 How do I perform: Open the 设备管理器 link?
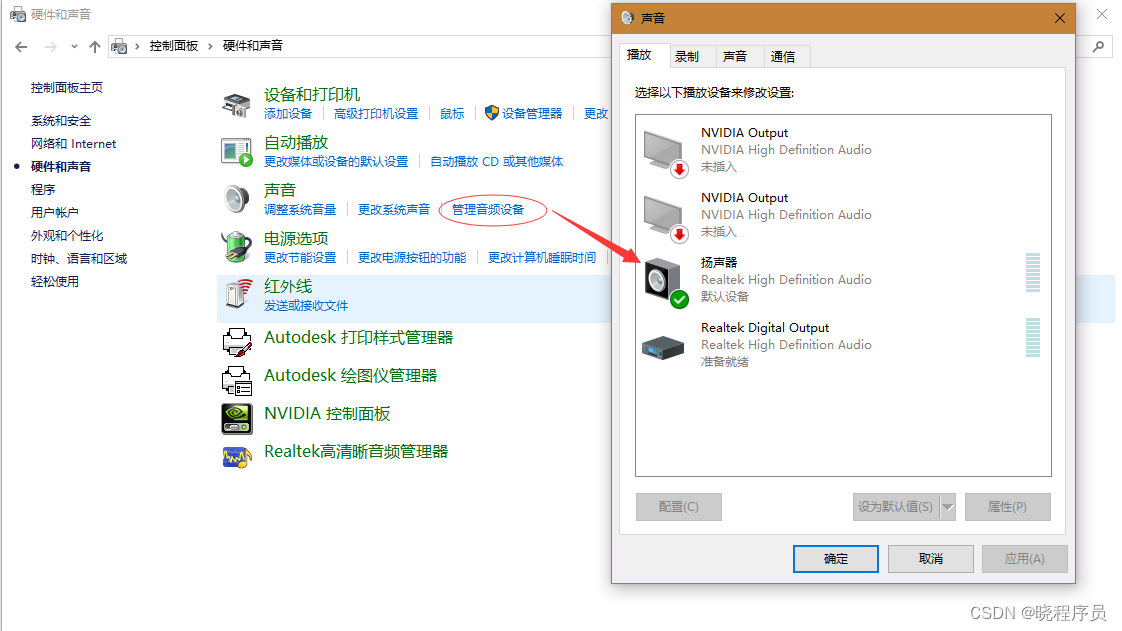tap(532, 114)
